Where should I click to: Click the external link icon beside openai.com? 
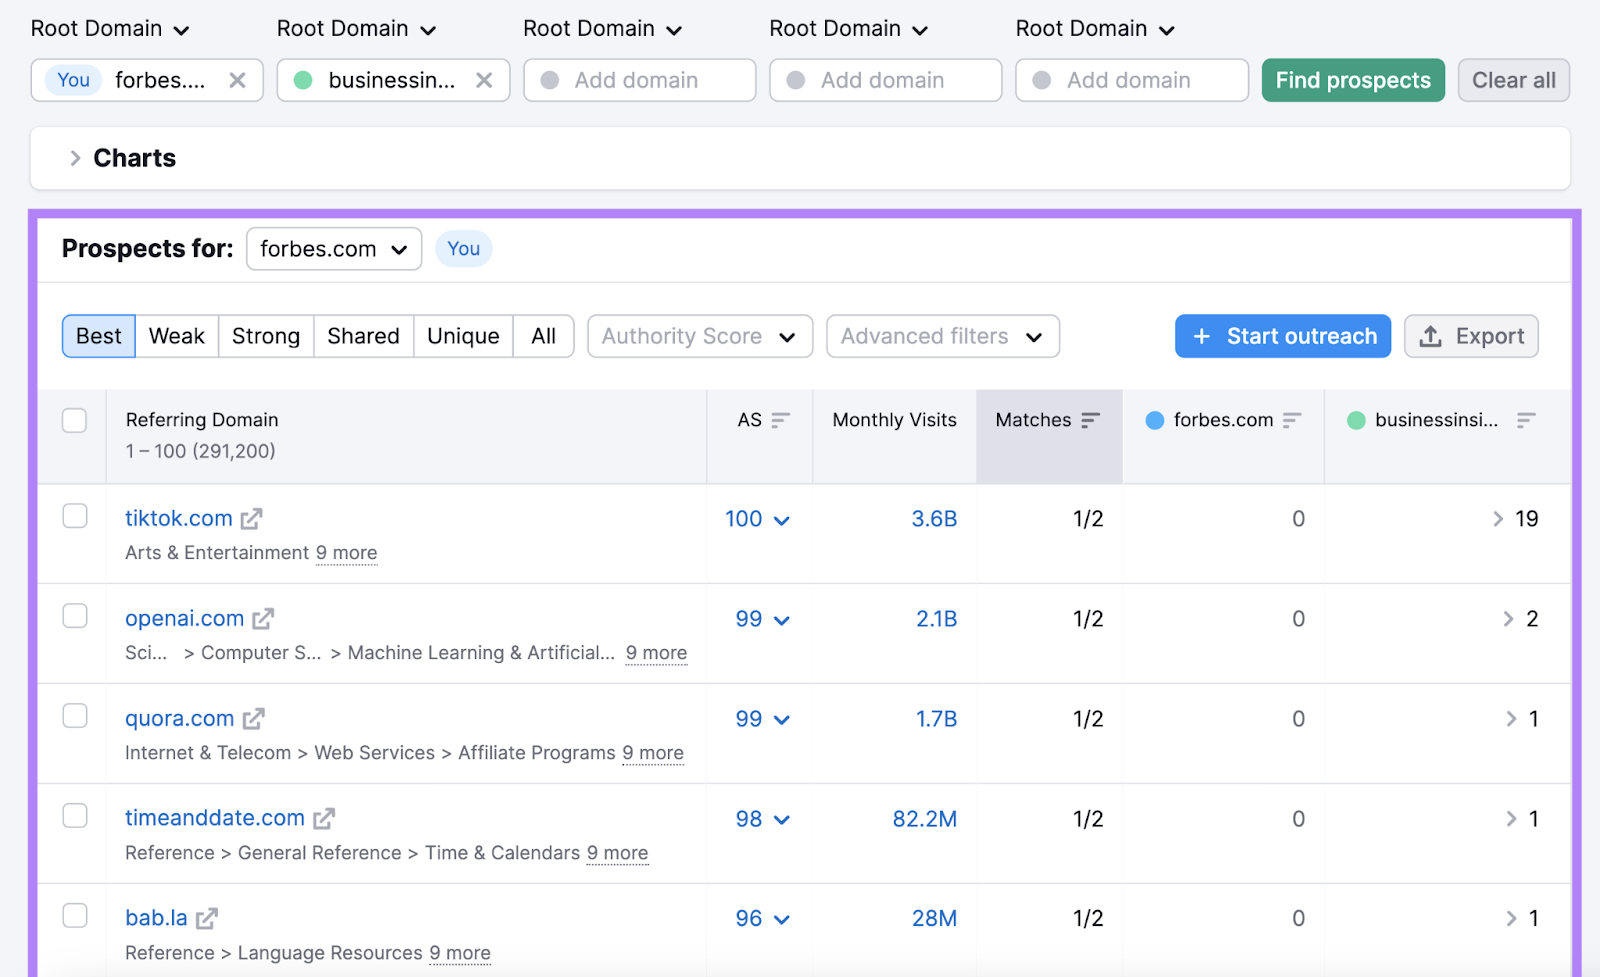pos(261,618)
